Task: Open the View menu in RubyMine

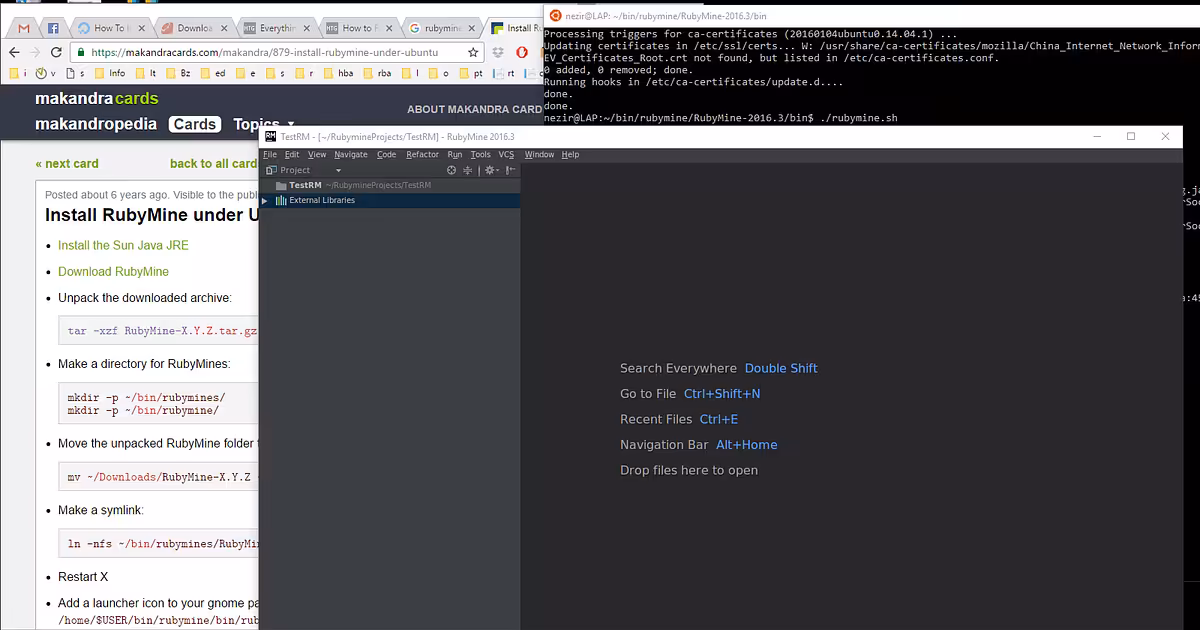Action: [x=317, y=155]
